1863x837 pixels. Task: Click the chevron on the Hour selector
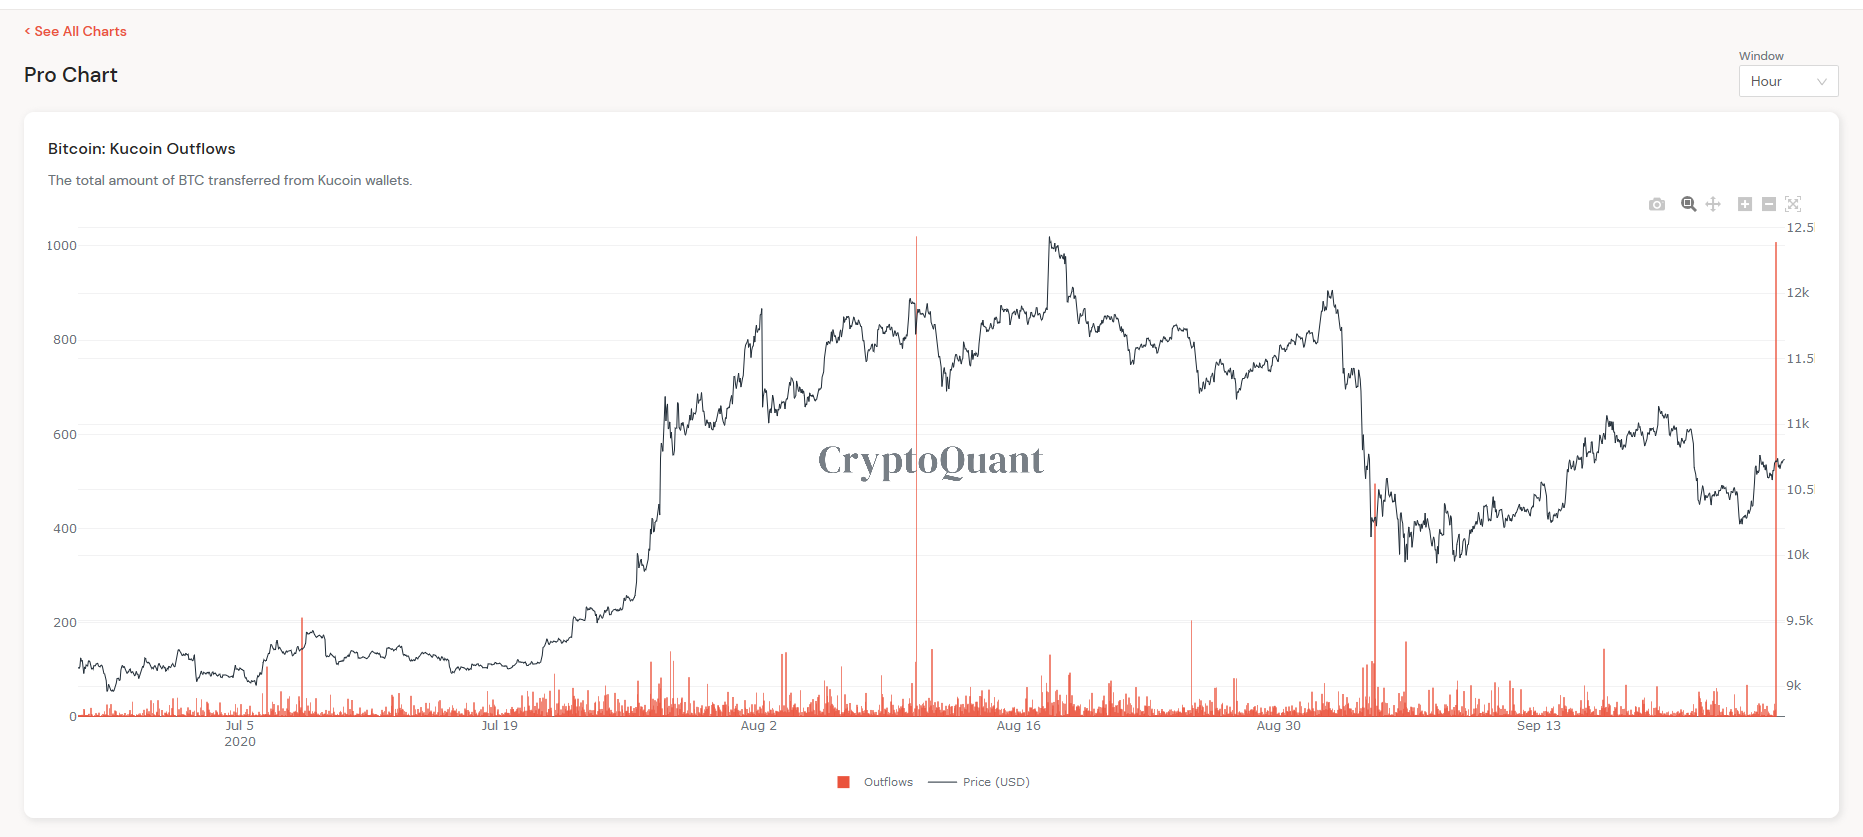(1824, 81)
